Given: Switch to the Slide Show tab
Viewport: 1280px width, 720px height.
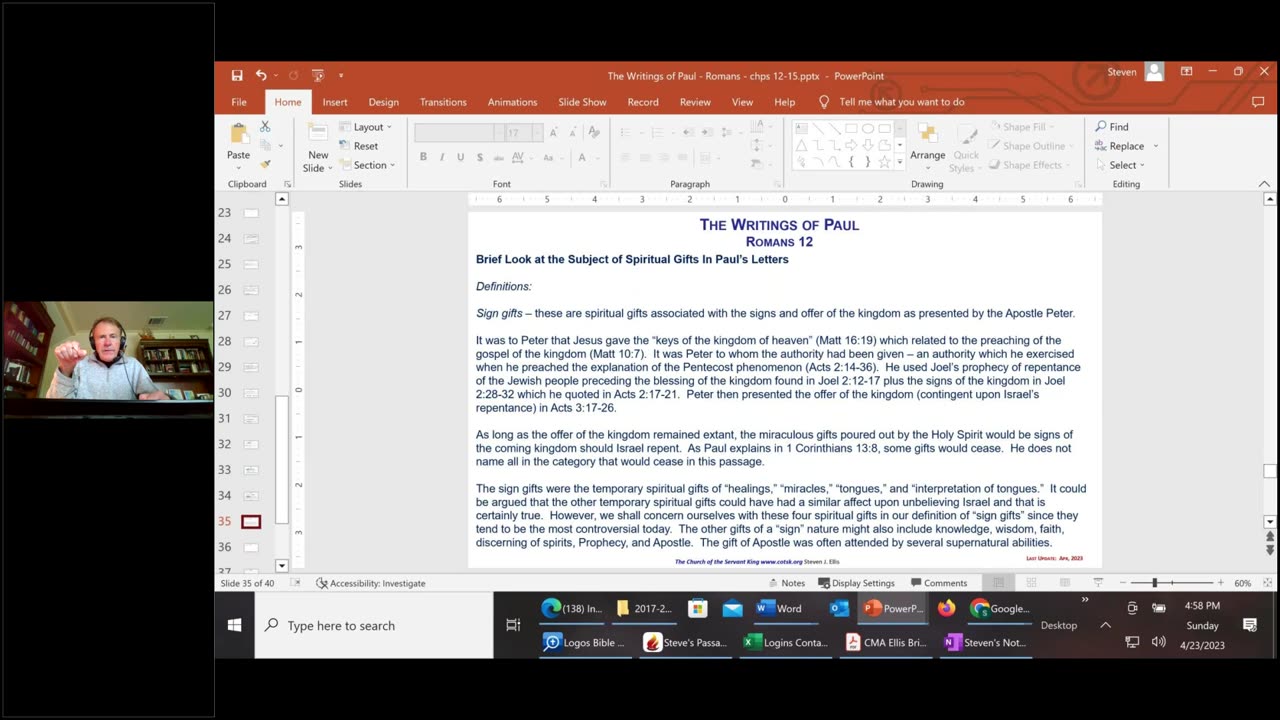Looking at the screenshot, I should 582,102.
